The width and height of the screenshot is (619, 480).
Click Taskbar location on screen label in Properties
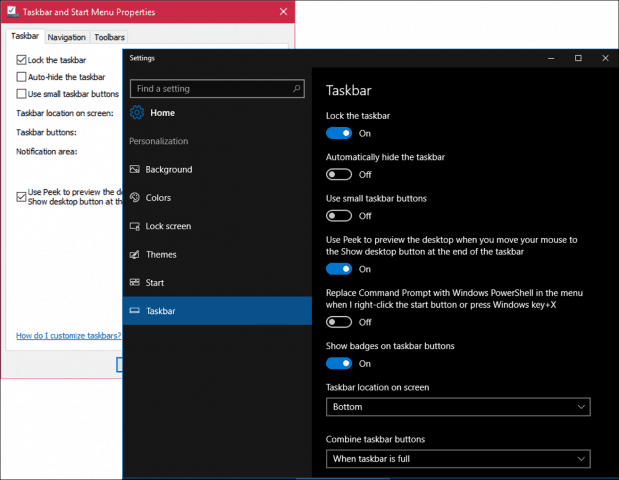click(65, 113)
